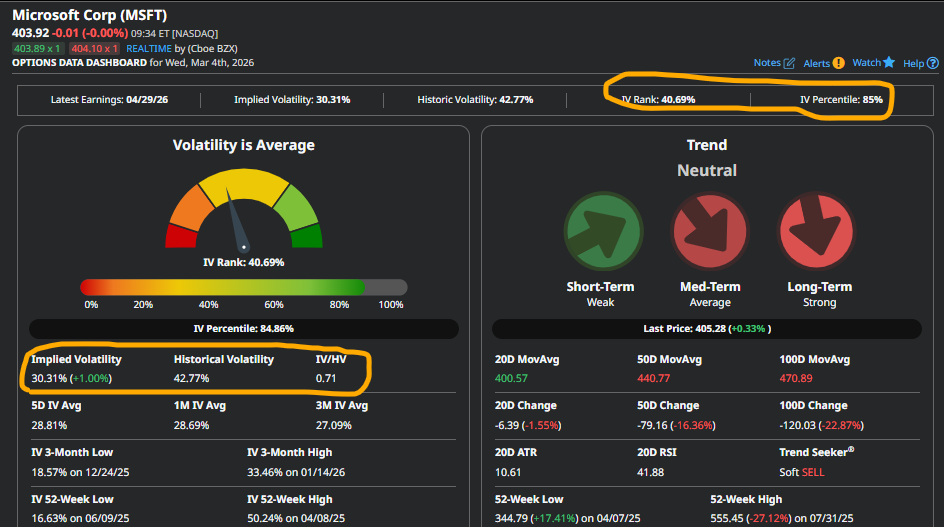The height and width of the screenshot is (527, 944).
Task: Click the Med-Term red down arrow icon
Action: coord(710,231)
